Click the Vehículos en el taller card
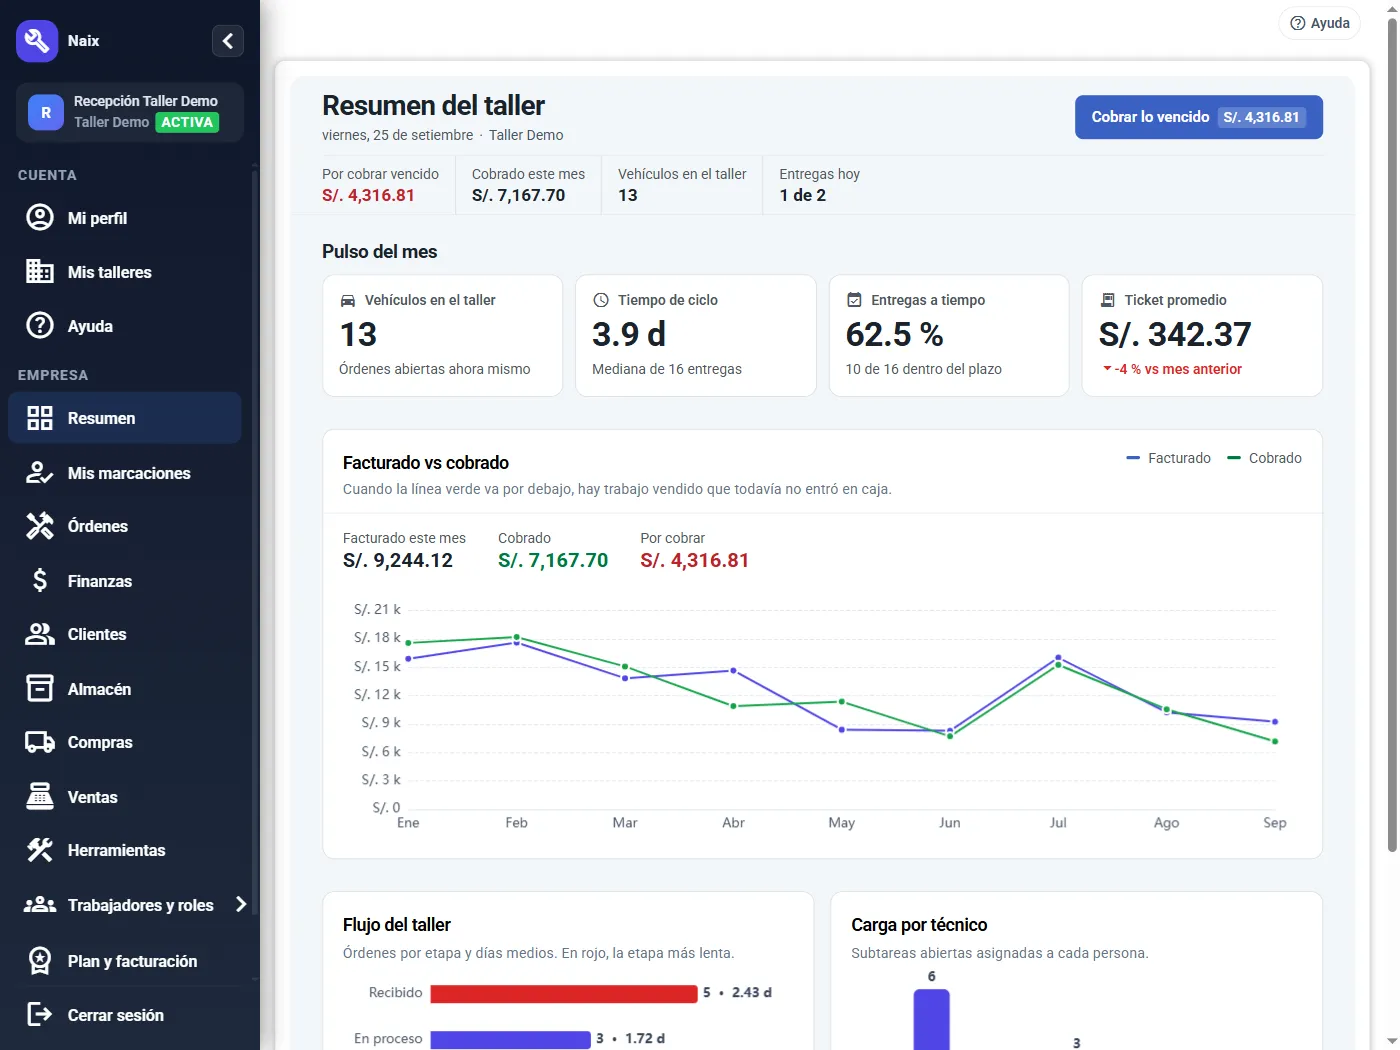Screen dimensions: 1400x1050 [442, 336]
